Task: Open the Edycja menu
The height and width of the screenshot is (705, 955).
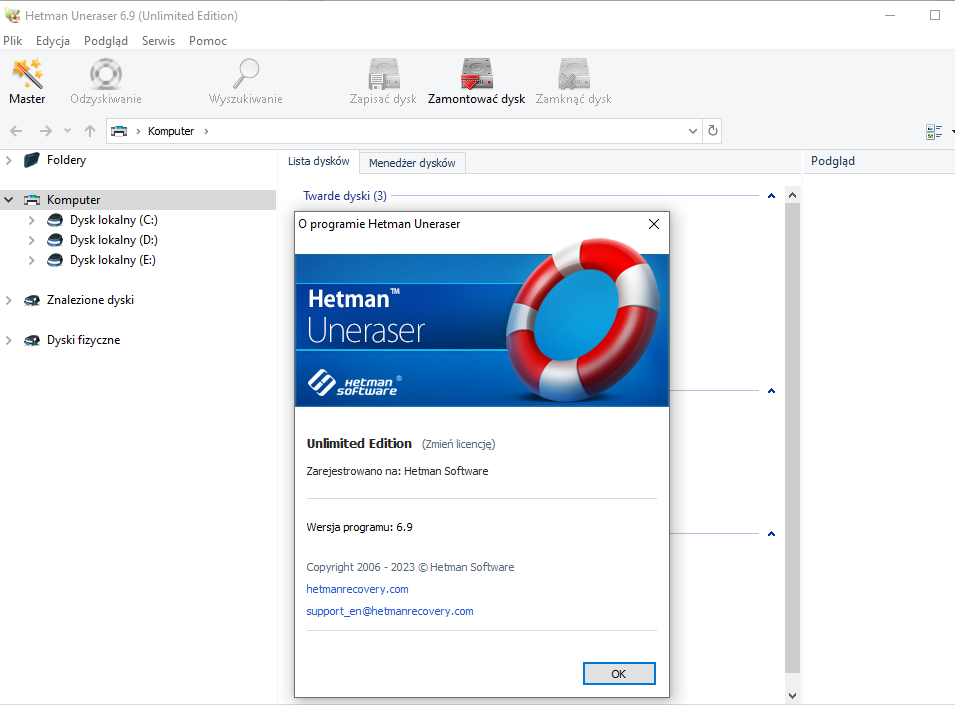Action: click(52, 41)
